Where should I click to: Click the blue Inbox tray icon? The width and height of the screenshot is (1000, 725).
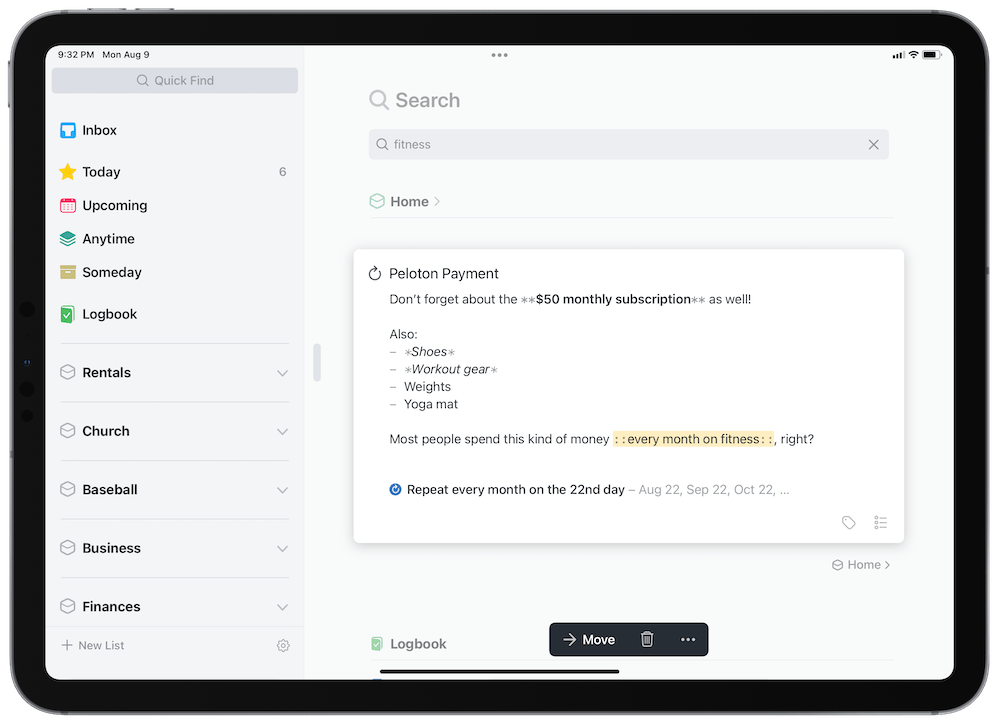(68, 130)
